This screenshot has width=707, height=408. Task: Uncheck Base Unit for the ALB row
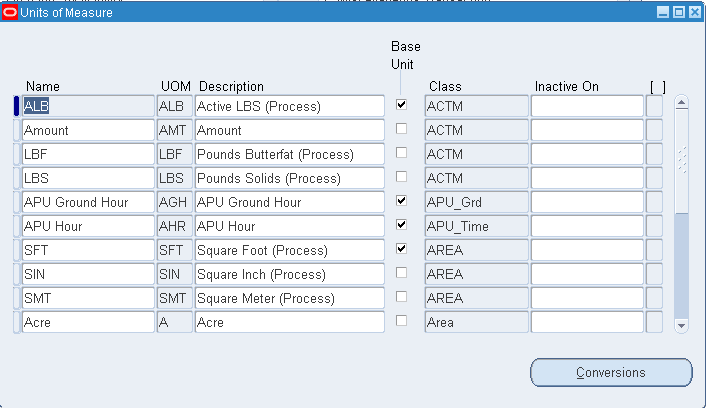click(x=402, y=104)
